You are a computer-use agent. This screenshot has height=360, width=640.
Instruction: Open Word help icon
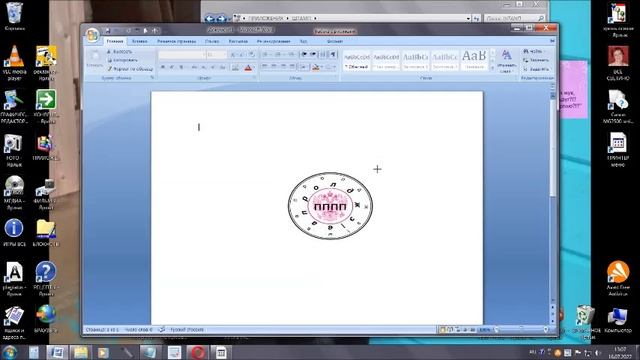point(552,41)
